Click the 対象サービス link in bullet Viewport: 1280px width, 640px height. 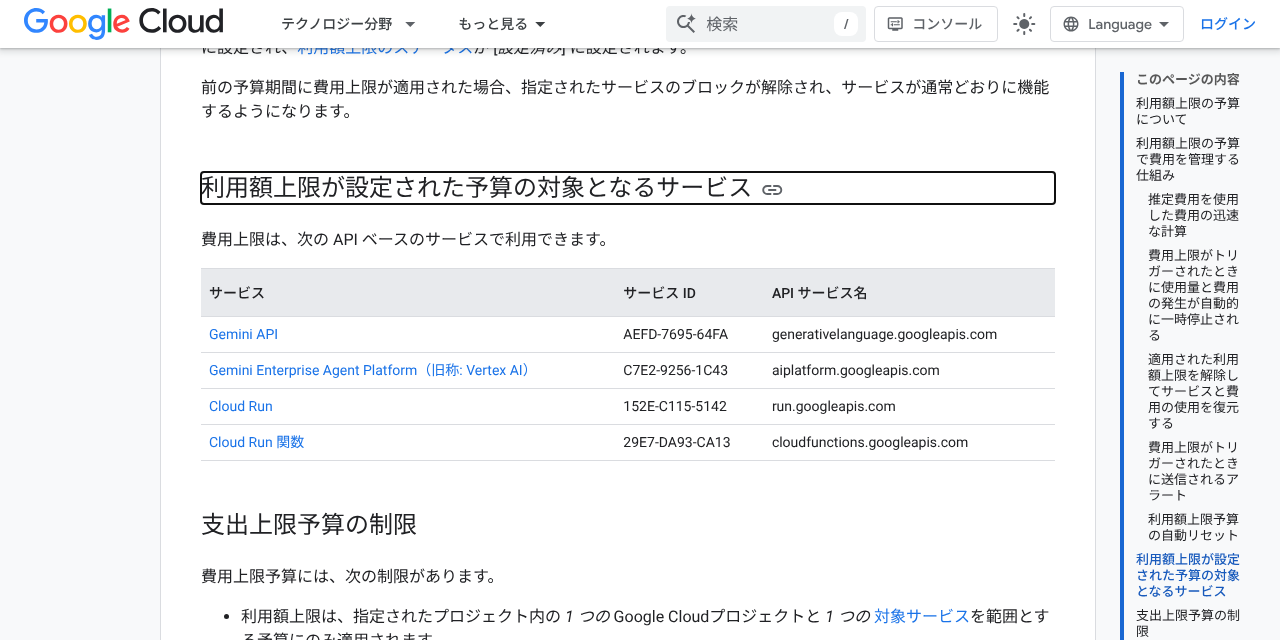pos(922,616)
